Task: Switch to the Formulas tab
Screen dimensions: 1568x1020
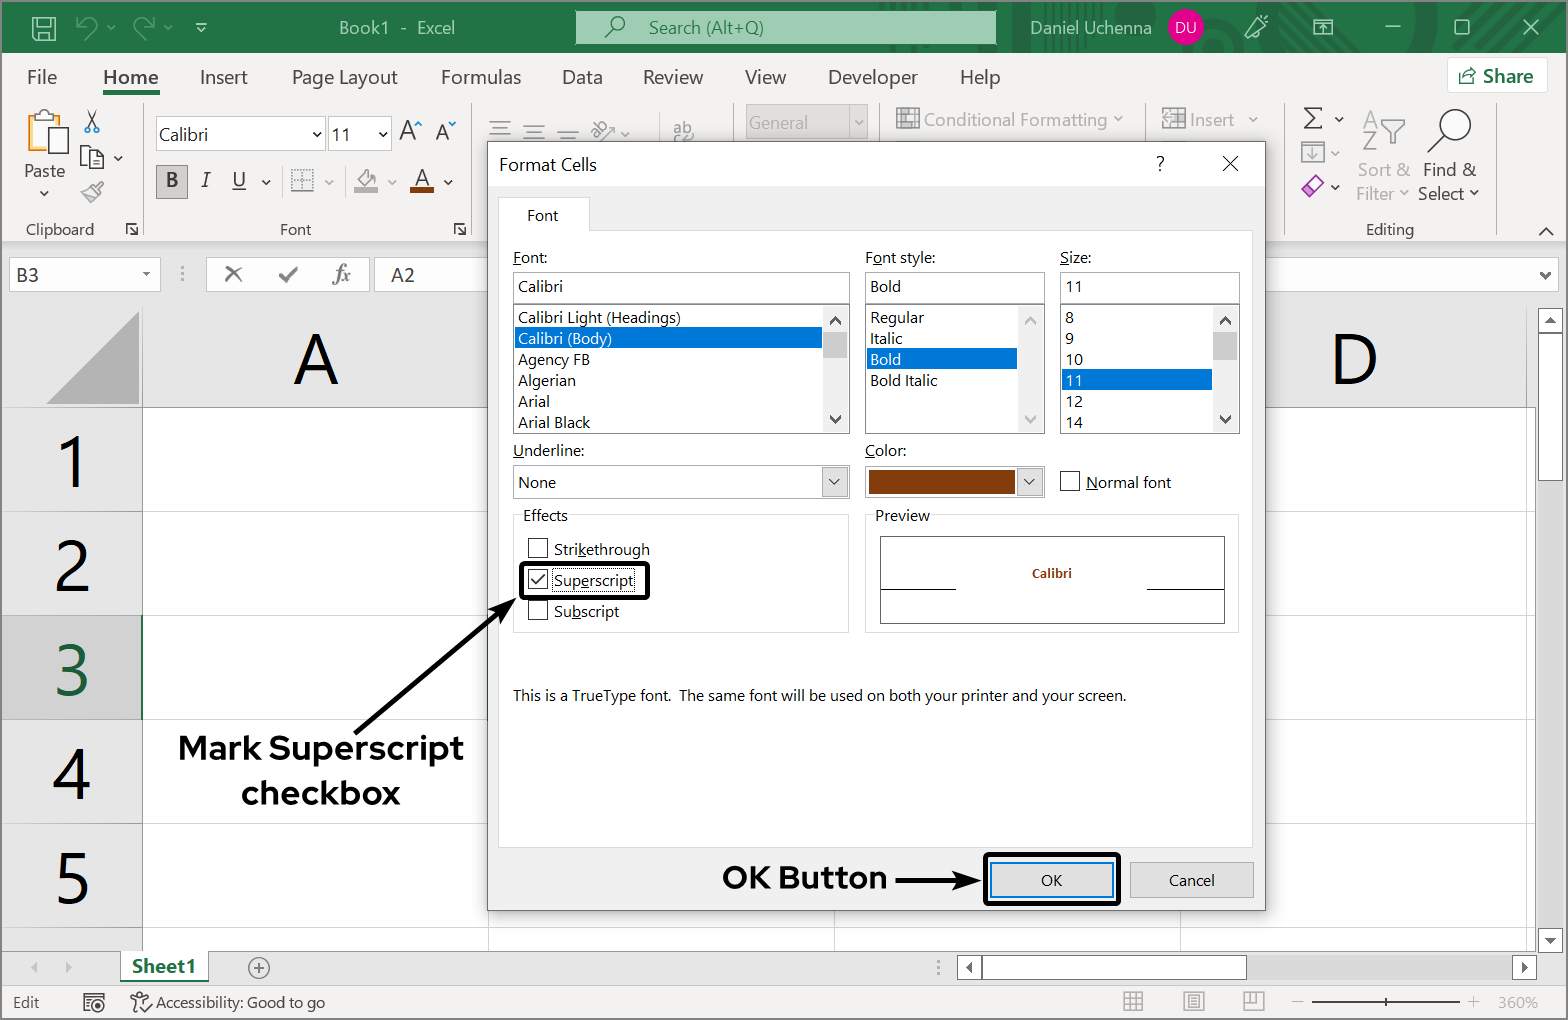Action: point(481,78)
